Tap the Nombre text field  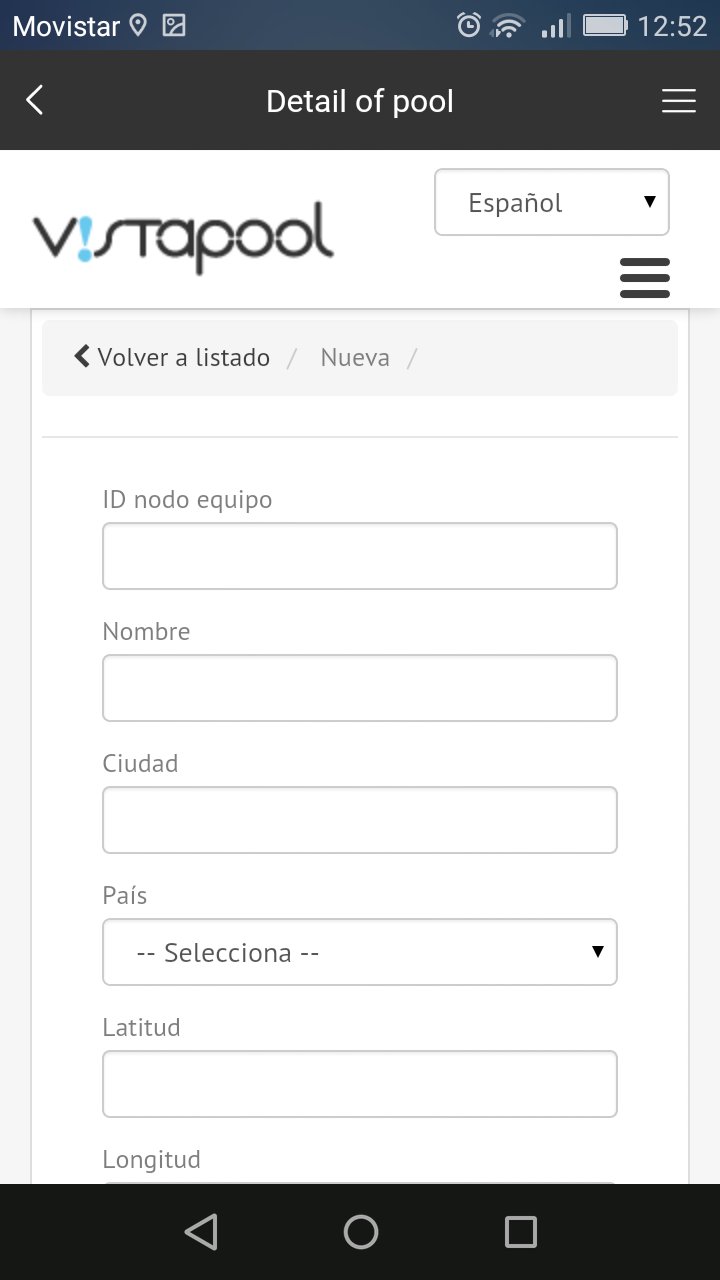coord(359,688)
